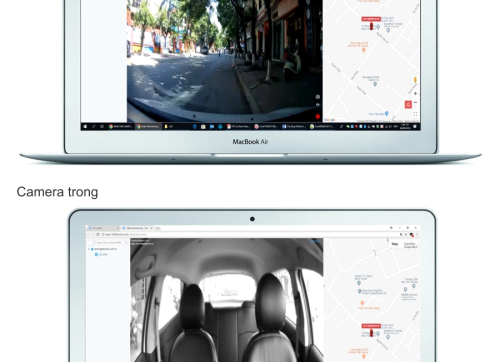Image resolution: width=500 pixels, height=362 pixels.
Task: Zoom out on the upper map
Action: 415,102
